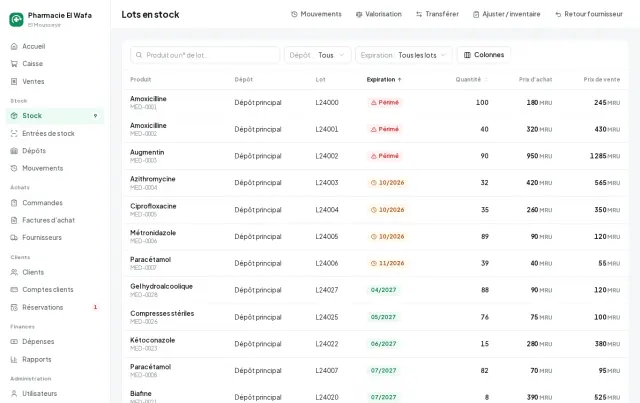
Task: Click the Entrées de stock scan icon
Action: point(14,134)
